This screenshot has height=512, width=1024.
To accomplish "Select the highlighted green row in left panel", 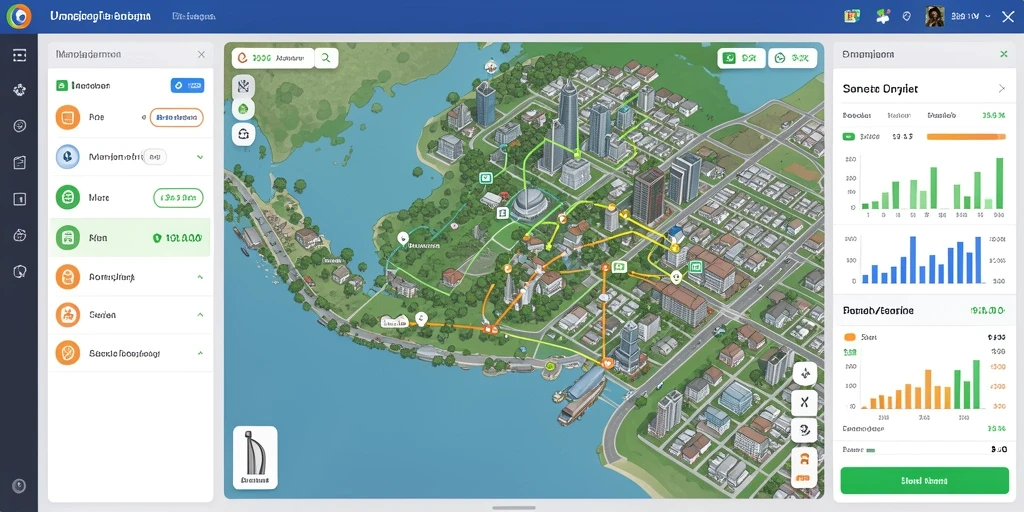I will tap(131, 238).
